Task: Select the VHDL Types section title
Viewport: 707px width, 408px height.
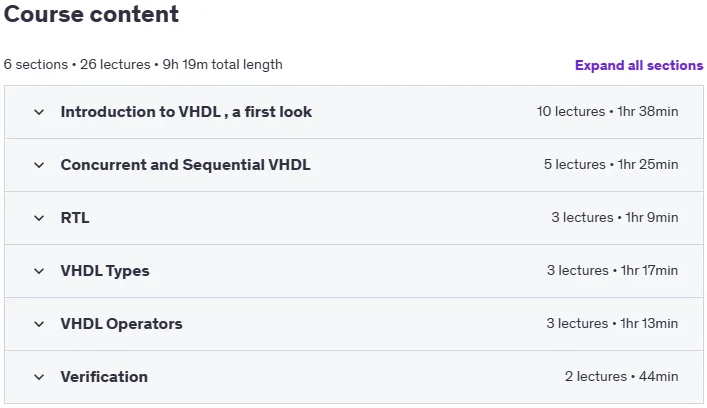Action: coord(105,271)
